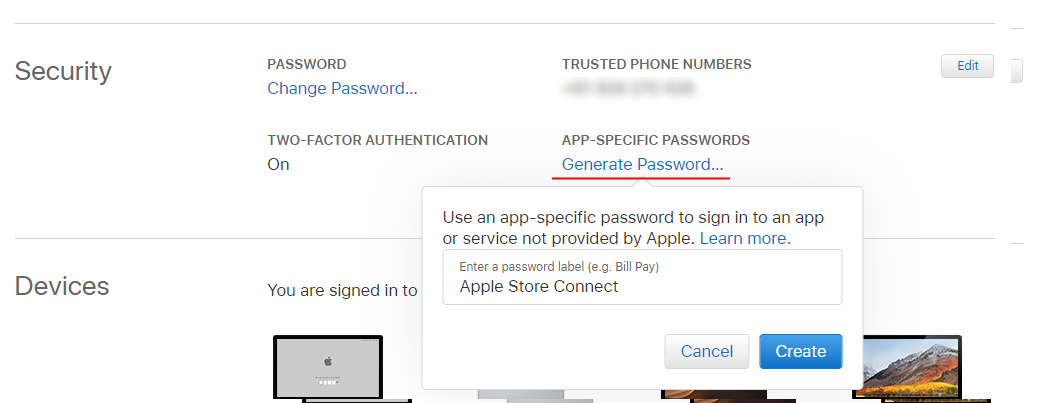The image size is (1037, 403).
Task: Focus the password label input field
Action: click(642, 277)
